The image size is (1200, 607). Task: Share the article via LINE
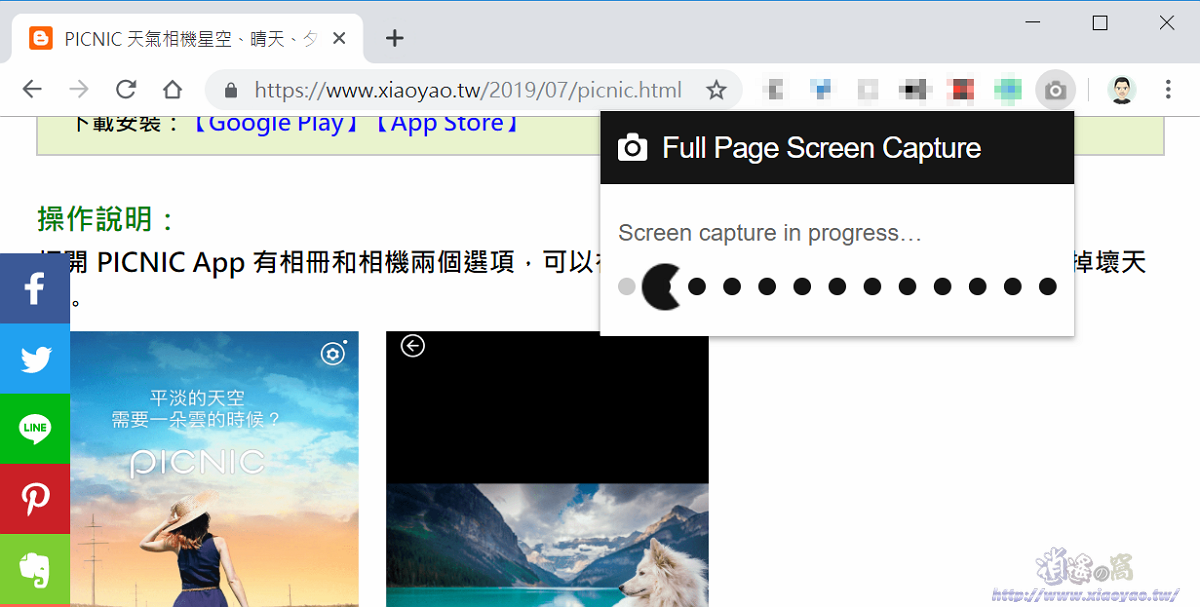click(x=35, y=429)
